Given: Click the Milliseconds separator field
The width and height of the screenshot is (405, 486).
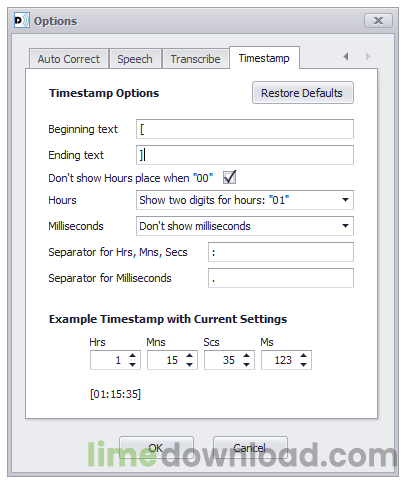Looking at the screenshot, I should [x=281, y=278].
